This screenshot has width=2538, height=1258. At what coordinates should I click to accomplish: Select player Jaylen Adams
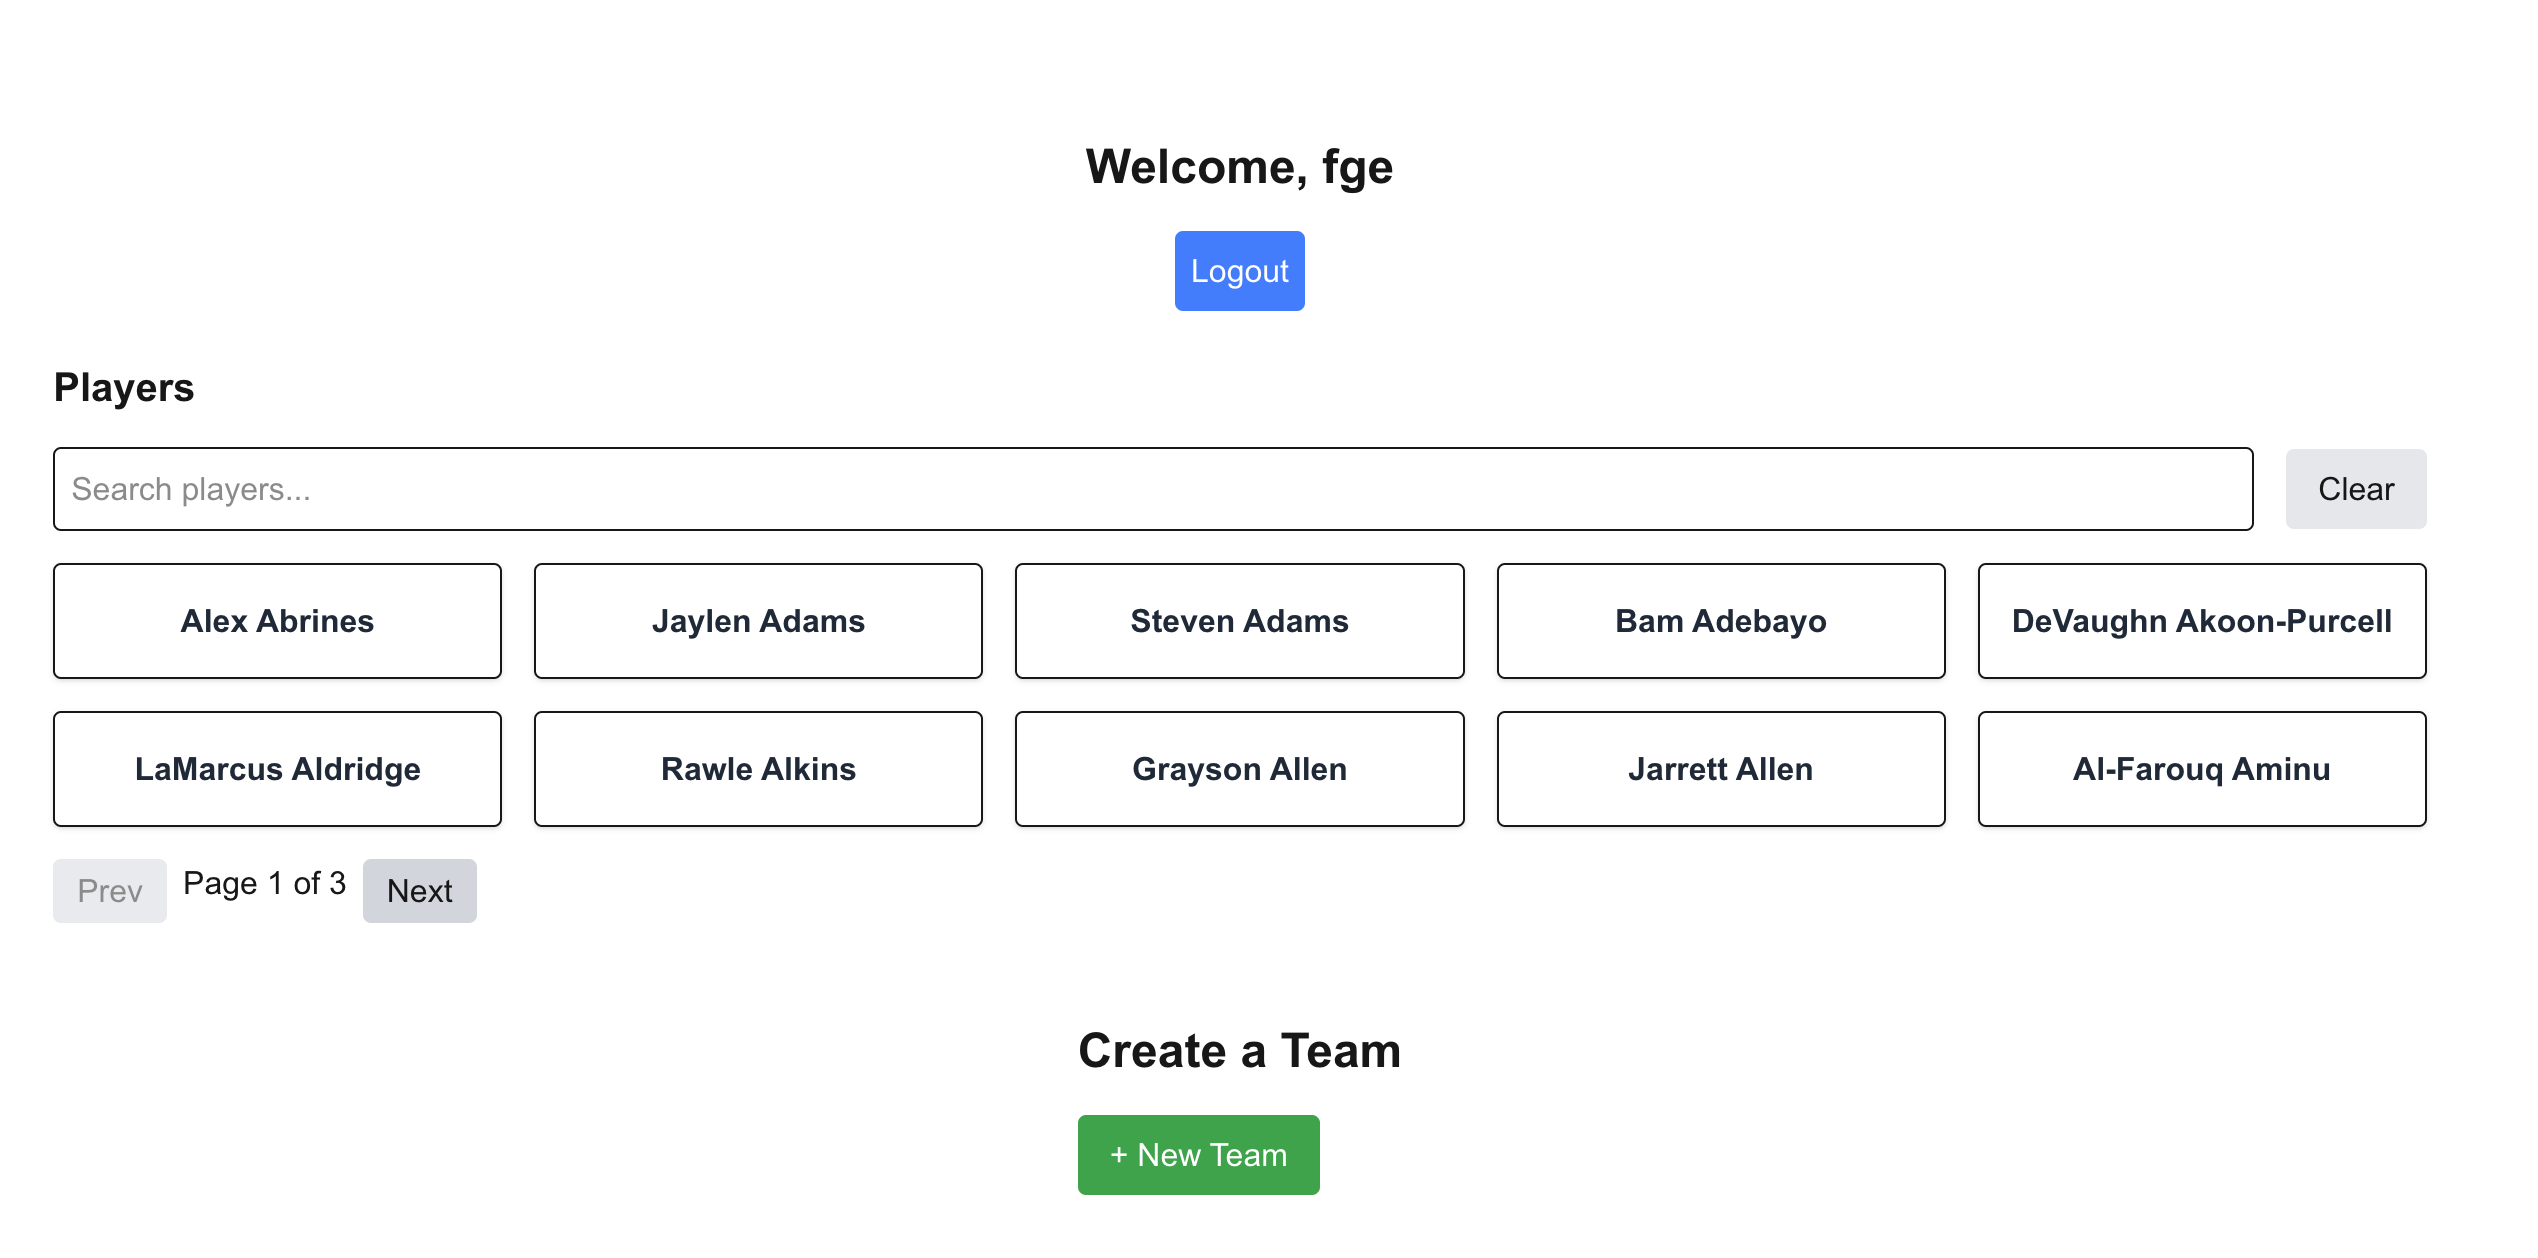coord(758,620)
